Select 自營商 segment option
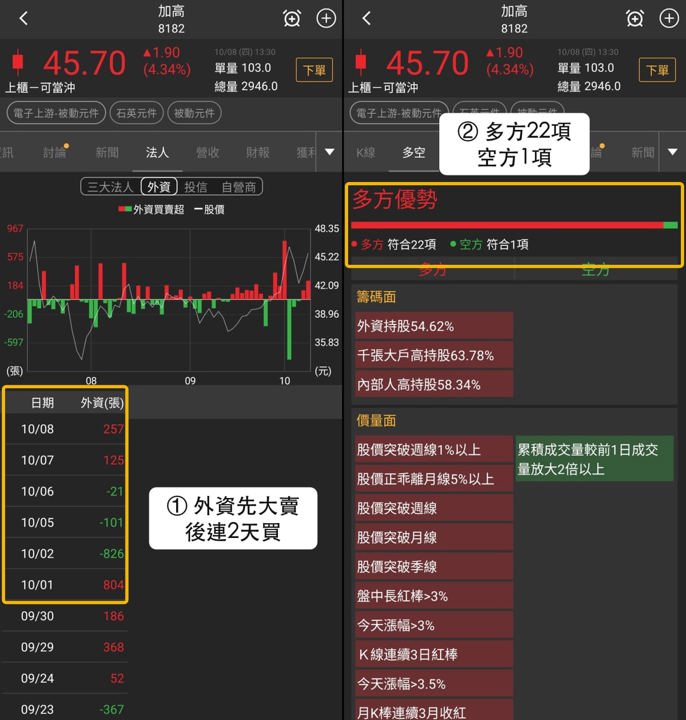 tap(238, 187)
